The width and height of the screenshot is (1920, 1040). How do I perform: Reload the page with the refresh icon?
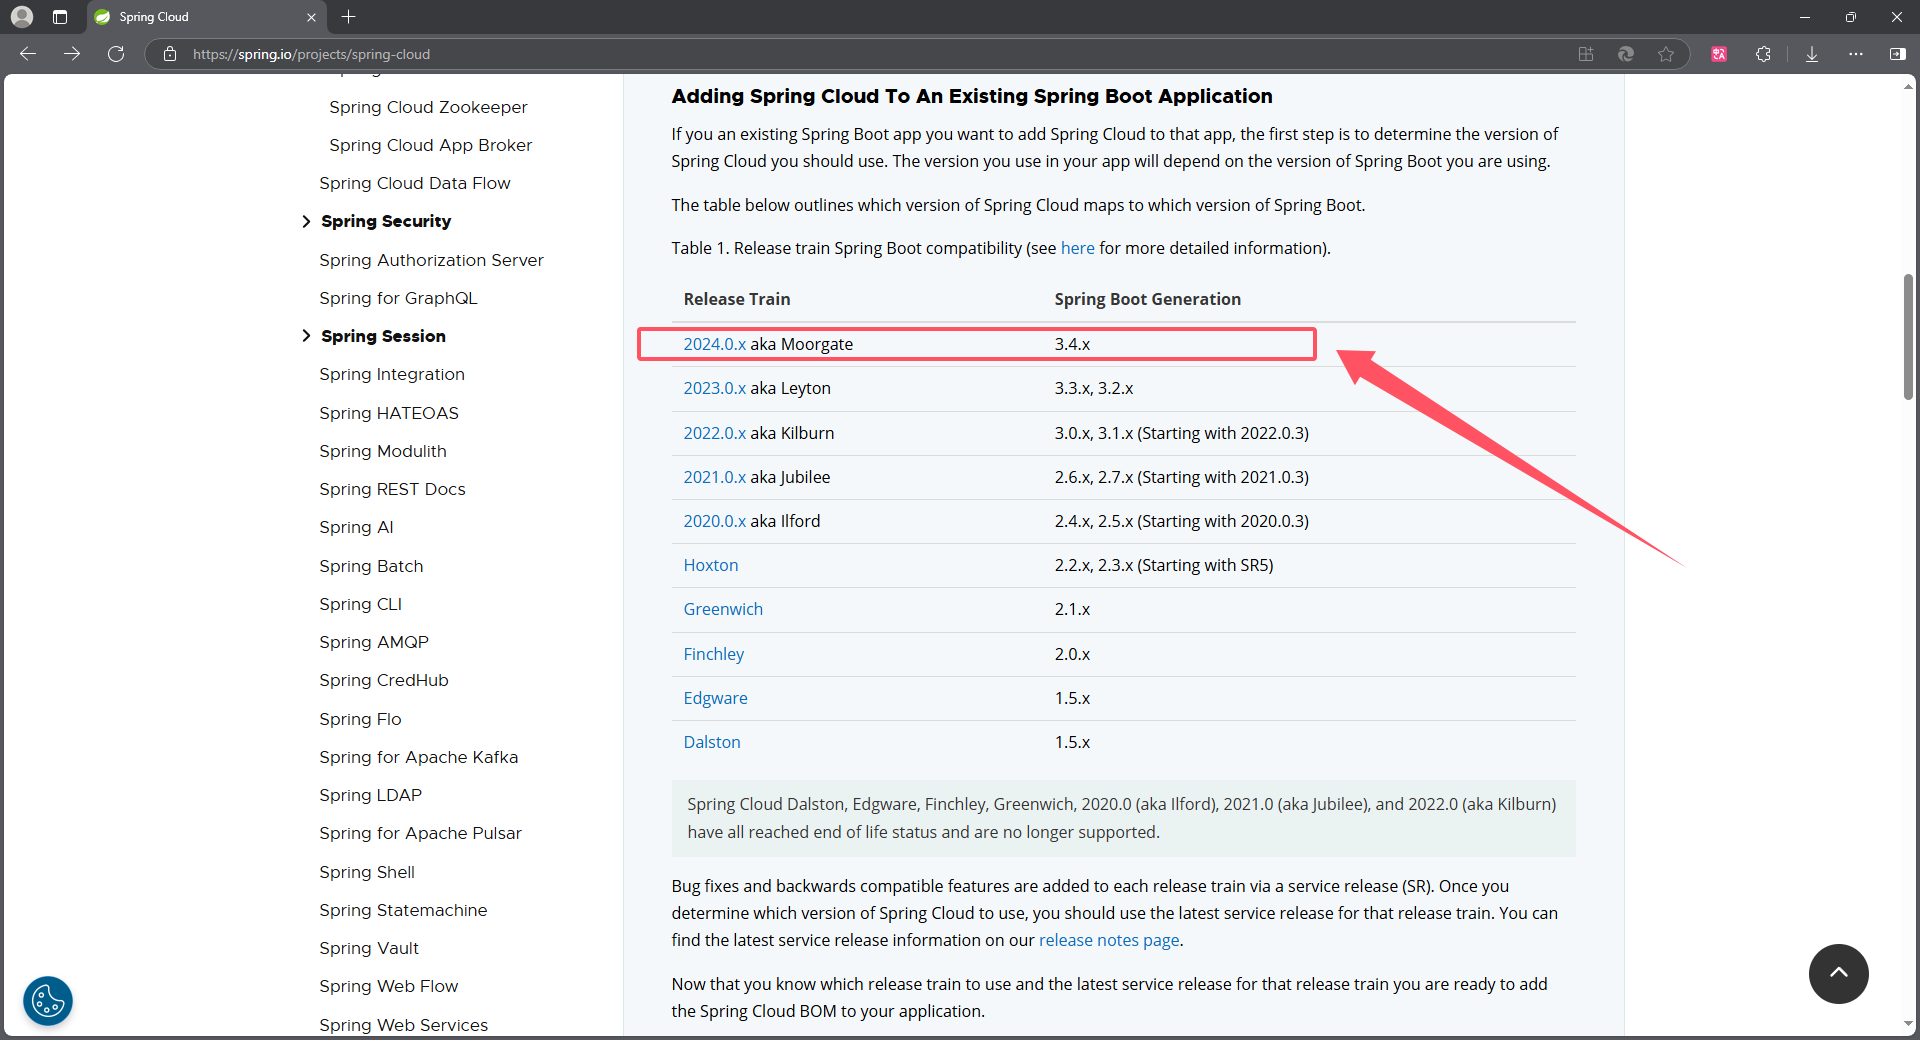tap(116, 54)
